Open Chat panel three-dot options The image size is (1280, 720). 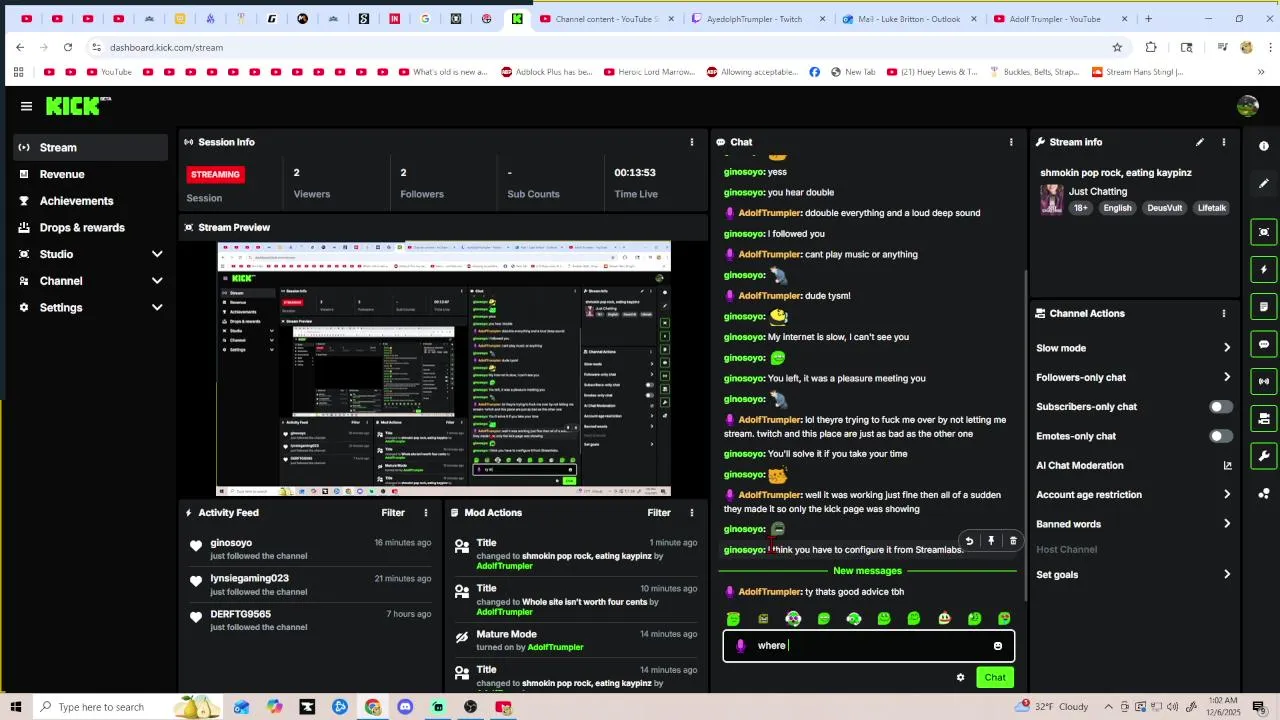pos(1011,142)
